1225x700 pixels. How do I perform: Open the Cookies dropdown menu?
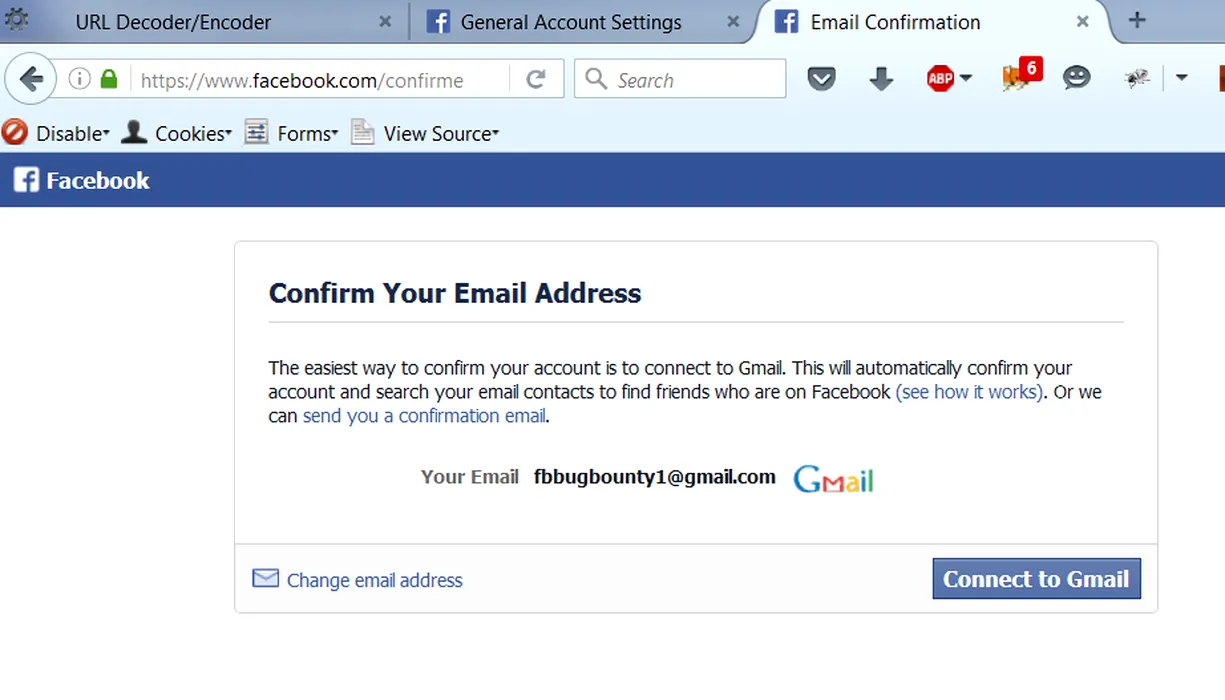[x=177, y=133]
